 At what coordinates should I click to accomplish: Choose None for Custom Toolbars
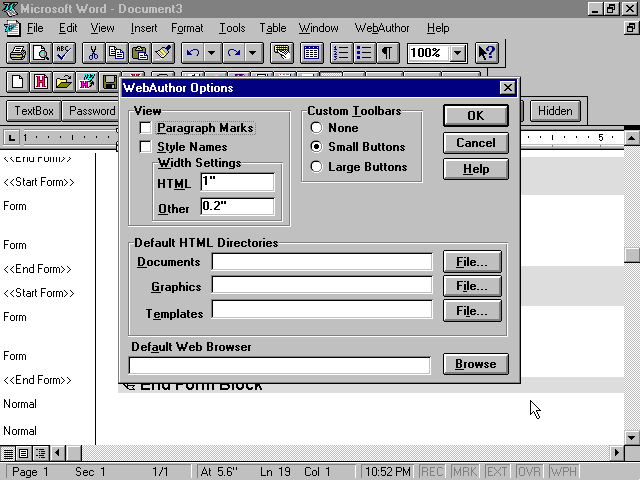point(317,128)
